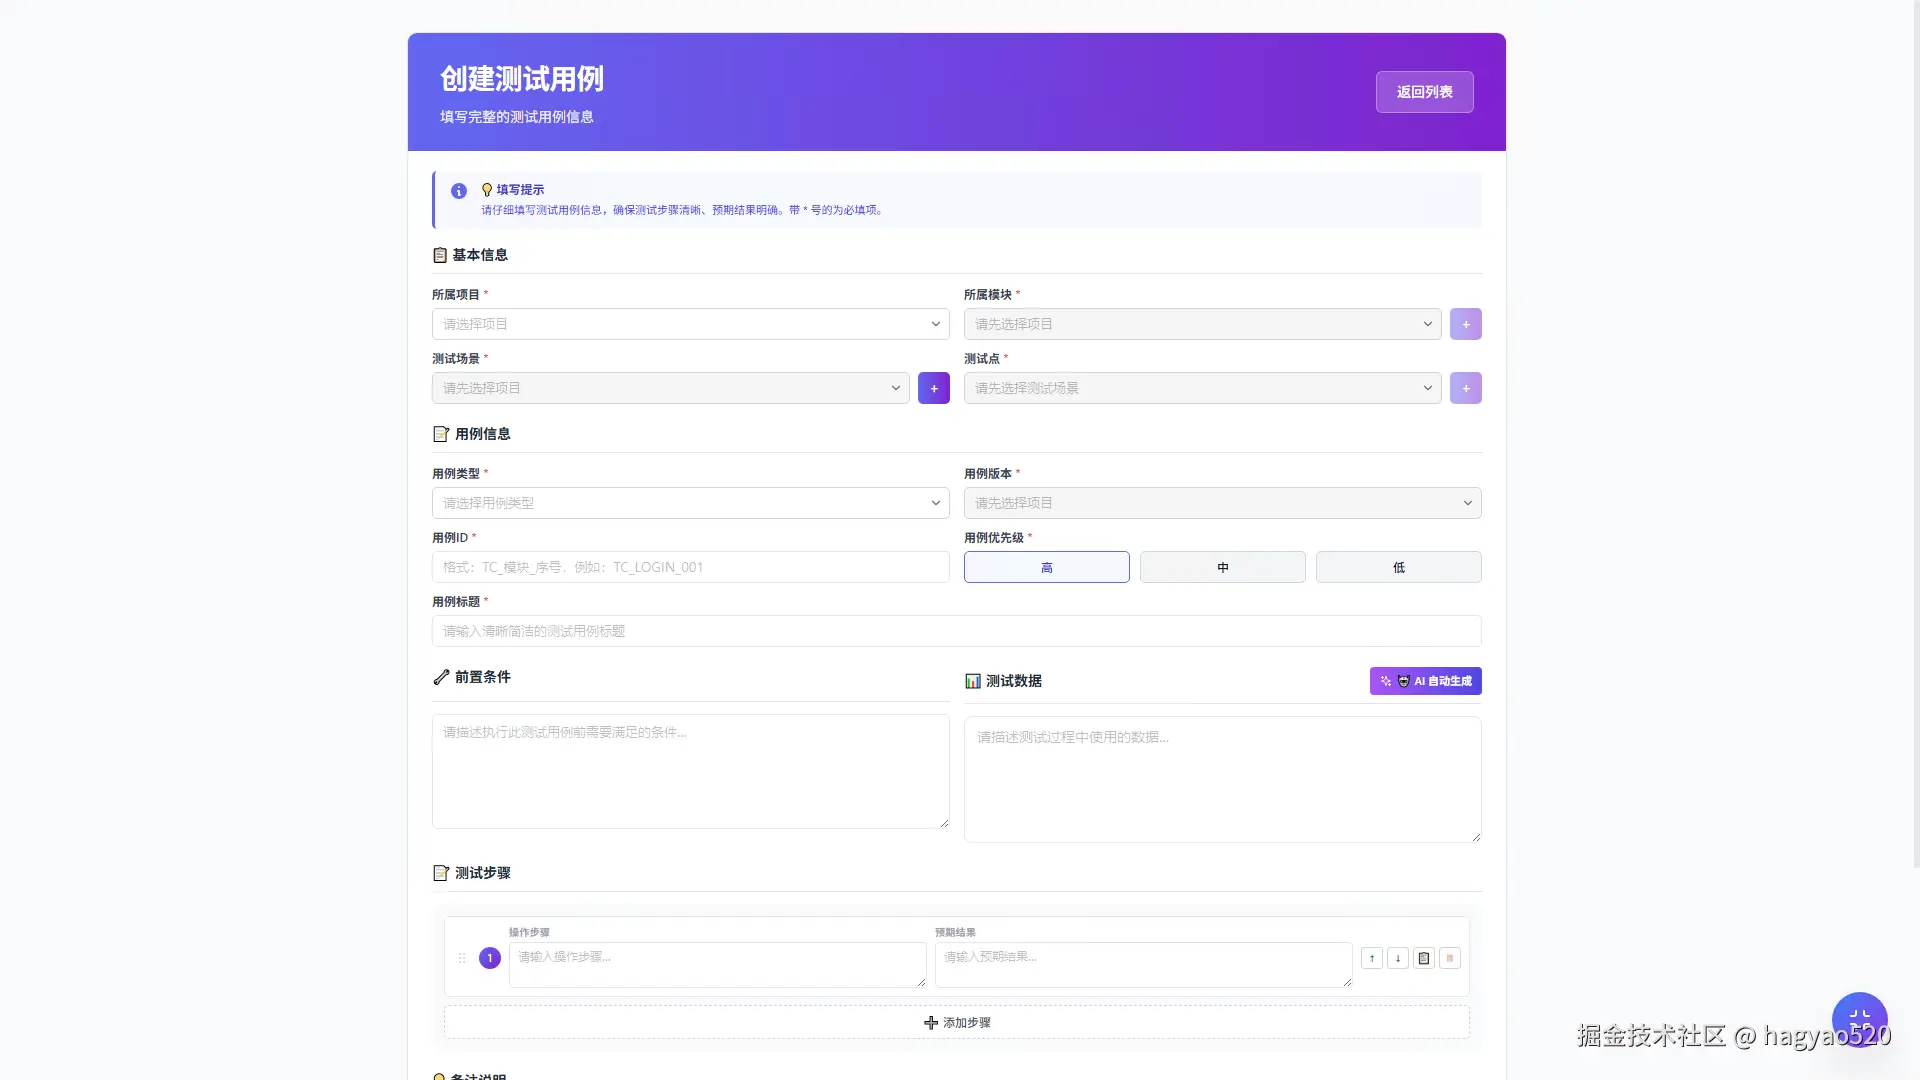The width and height of the screenshot is (1920, 1080).
Task: Select 低 priority option
Action: coord(1398,567)
